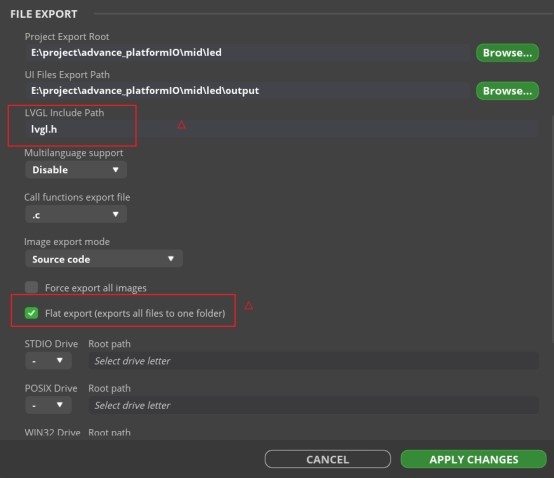Click the warning triangle beside LVGL Include Path
Viewport: 554px width, 479px height.
182,125
